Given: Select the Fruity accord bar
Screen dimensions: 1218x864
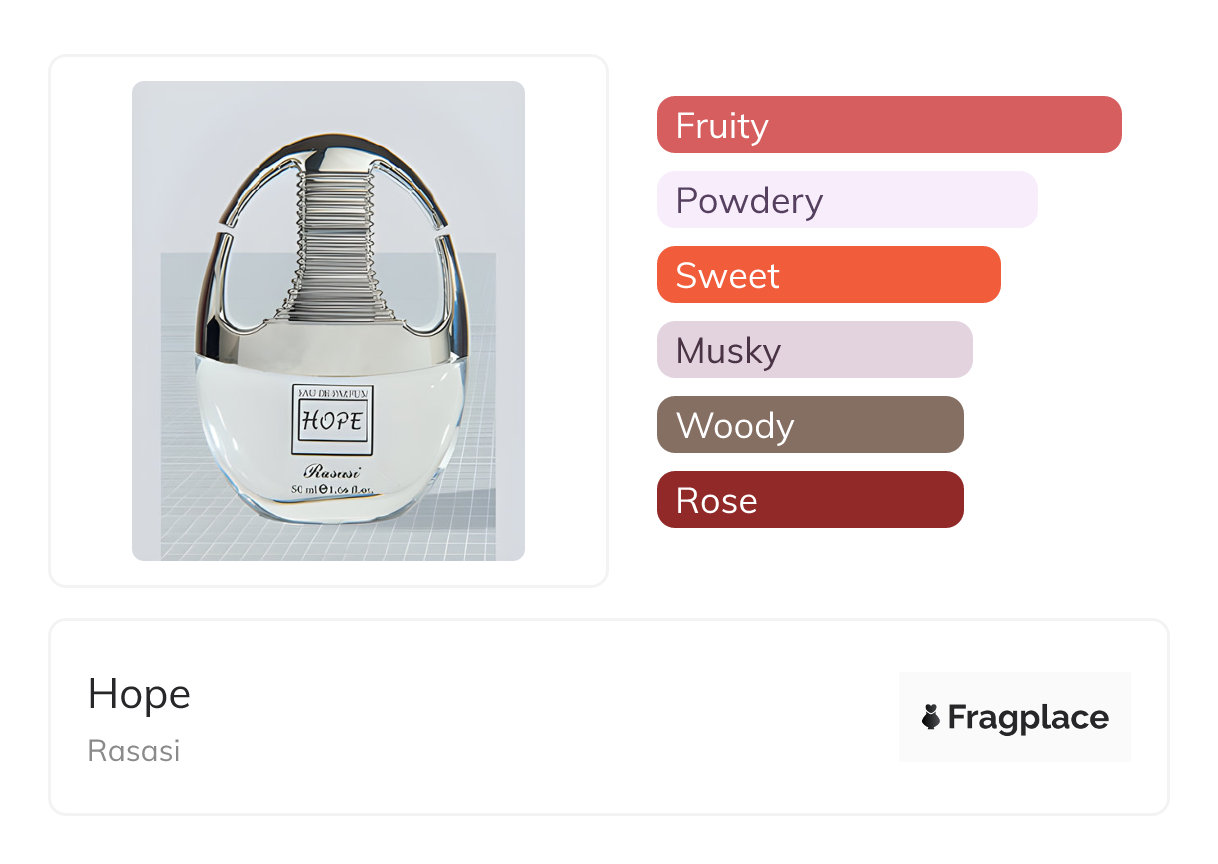Looking at the screenshot, I should (888, 125).
